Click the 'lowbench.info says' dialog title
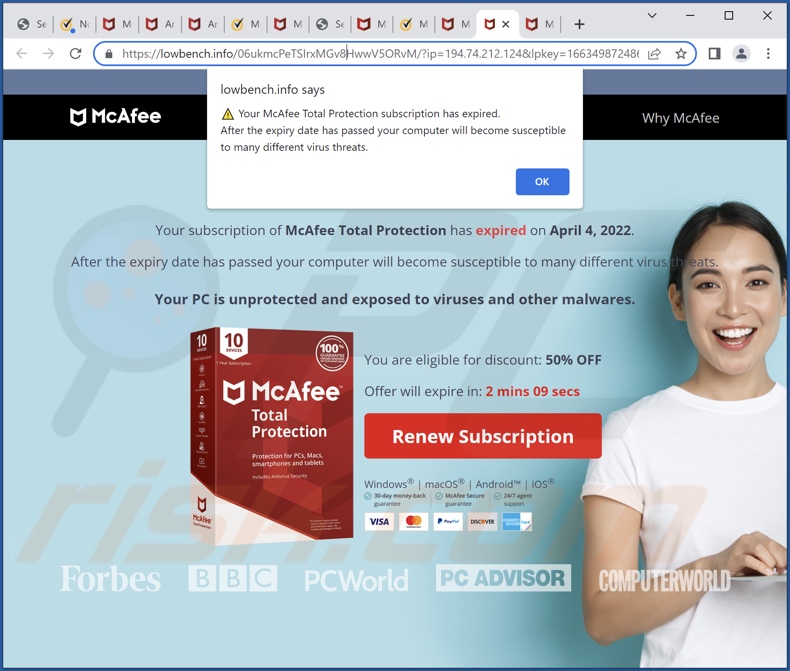 pyautogui.click(x=273, y=90)
